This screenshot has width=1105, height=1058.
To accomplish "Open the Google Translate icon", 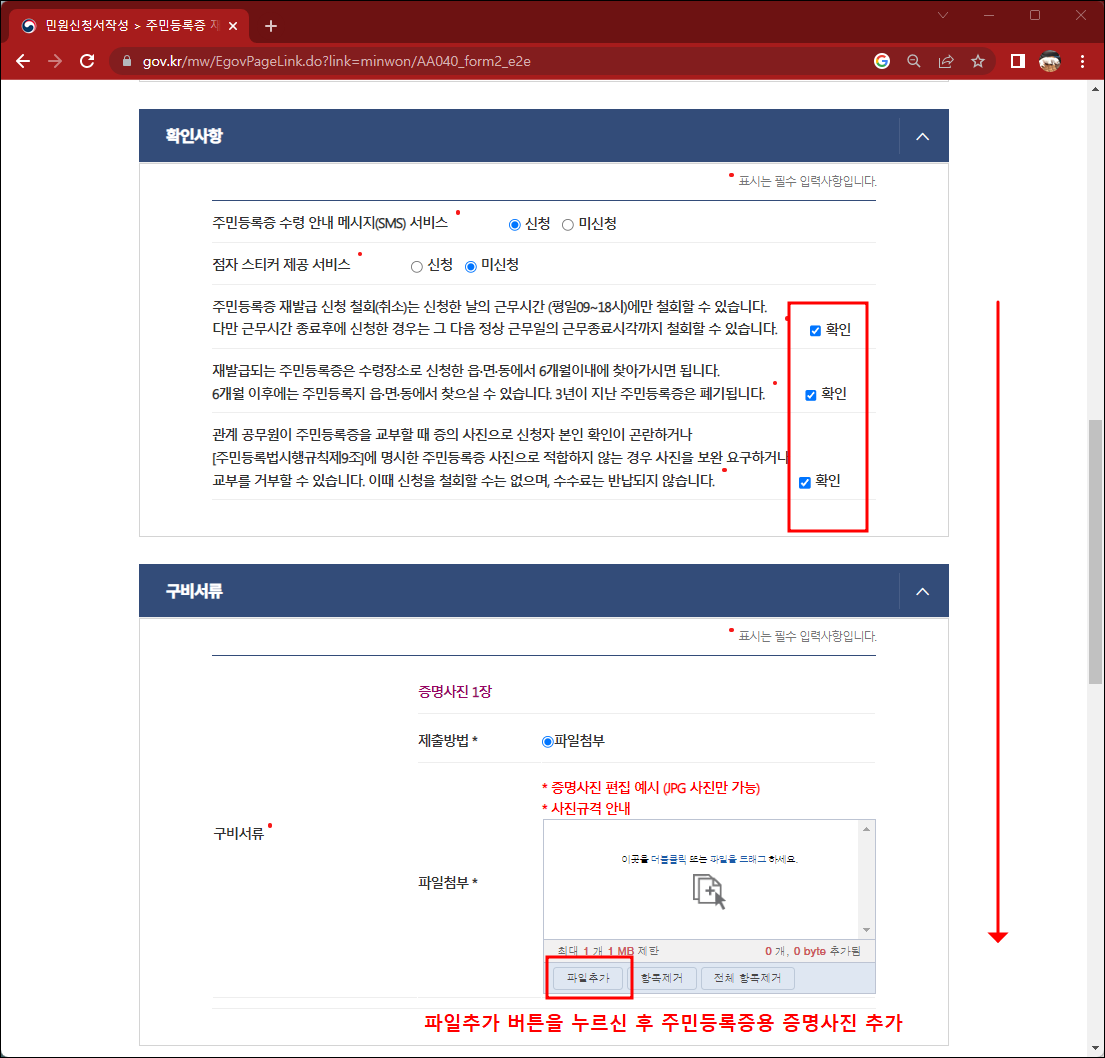I will 881,61.
